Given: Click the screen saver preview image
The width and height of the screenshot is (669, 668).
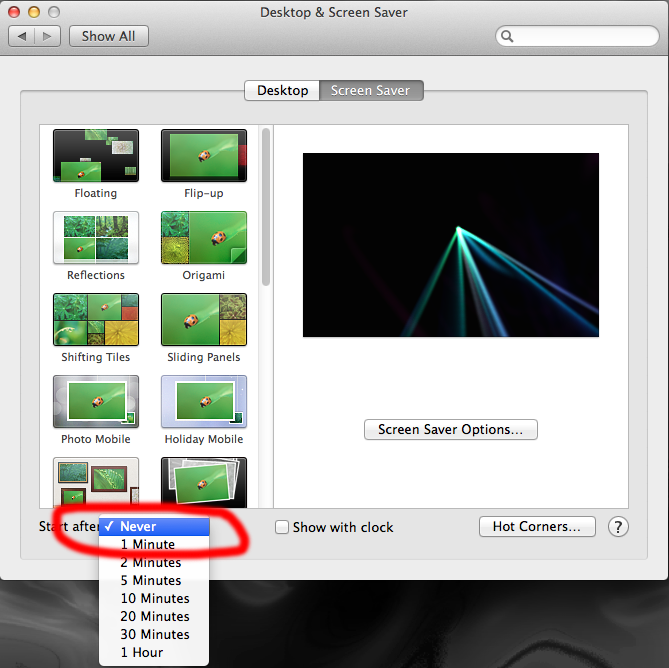Looking at the screenshot, I should click(x=451, y=245).
